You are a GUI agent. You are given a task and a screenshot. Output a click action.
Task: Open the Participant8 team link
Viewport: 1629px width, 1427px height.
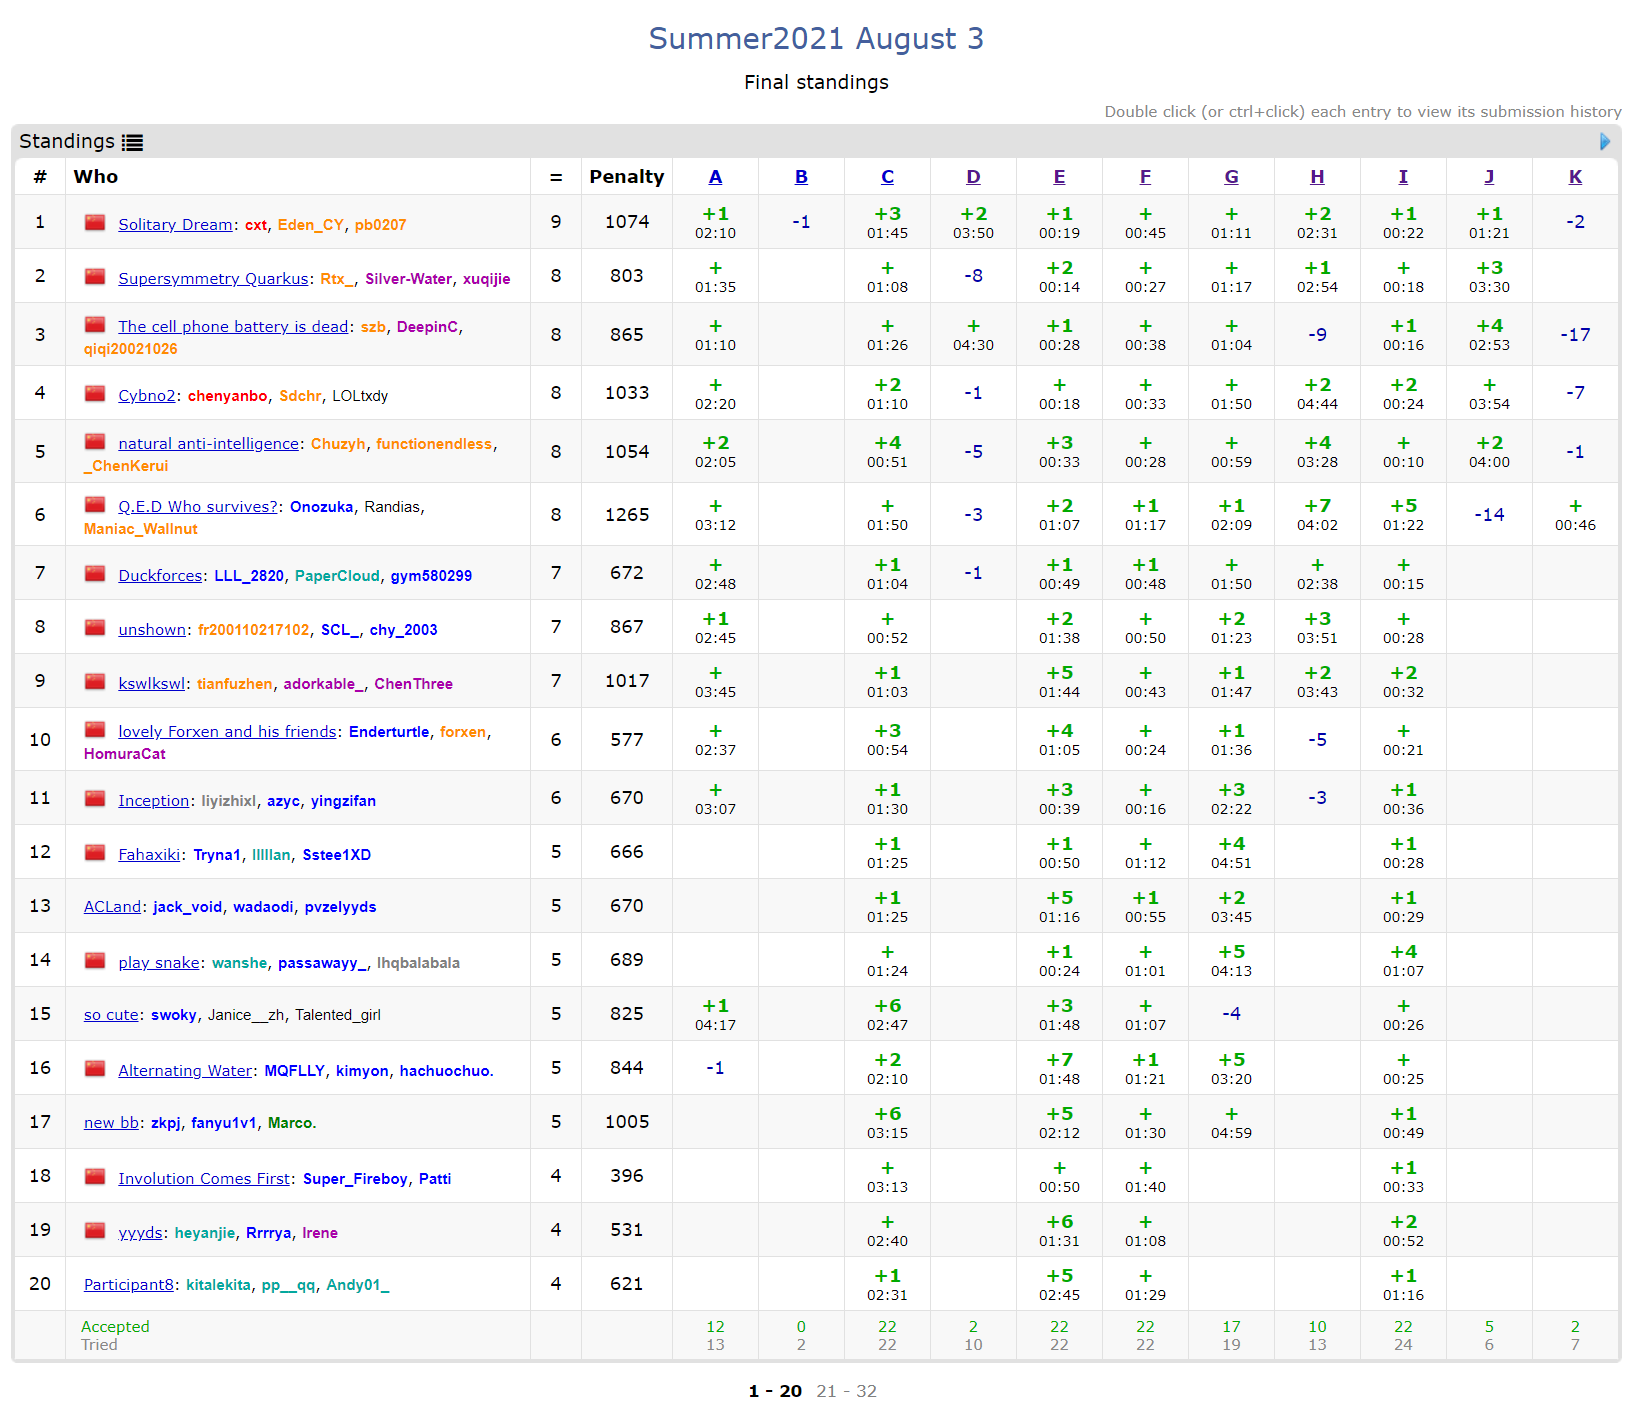pyautogui.click(x=128, y=1285)
